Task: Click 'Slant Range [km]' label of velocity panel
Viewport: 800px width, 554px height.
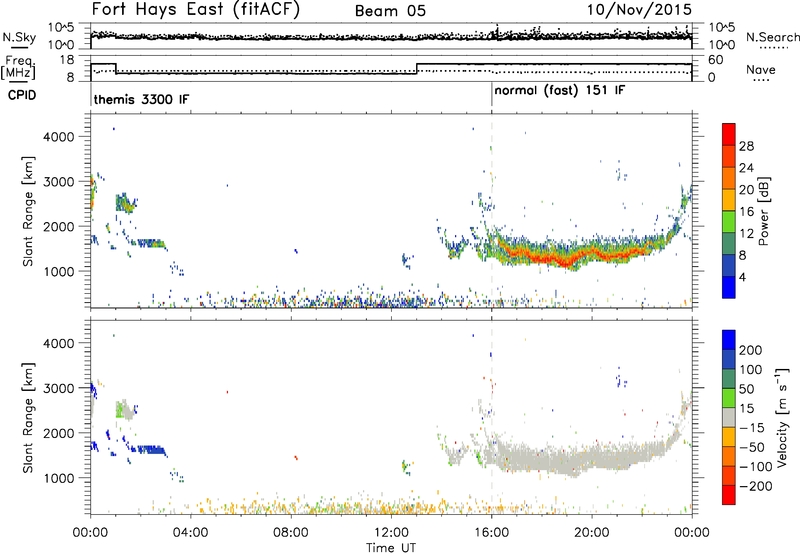Action: pos(28,417)
